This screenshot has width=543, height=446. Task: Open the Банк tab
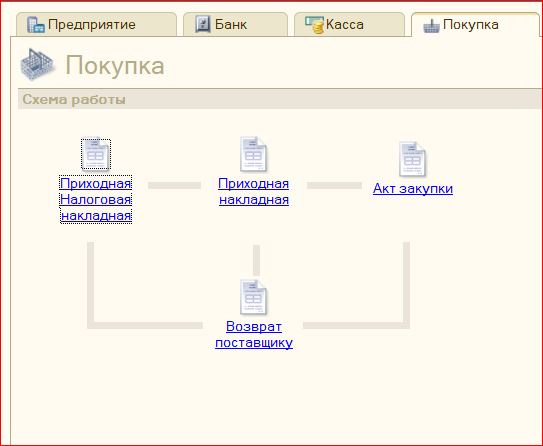tap(235, 24)
